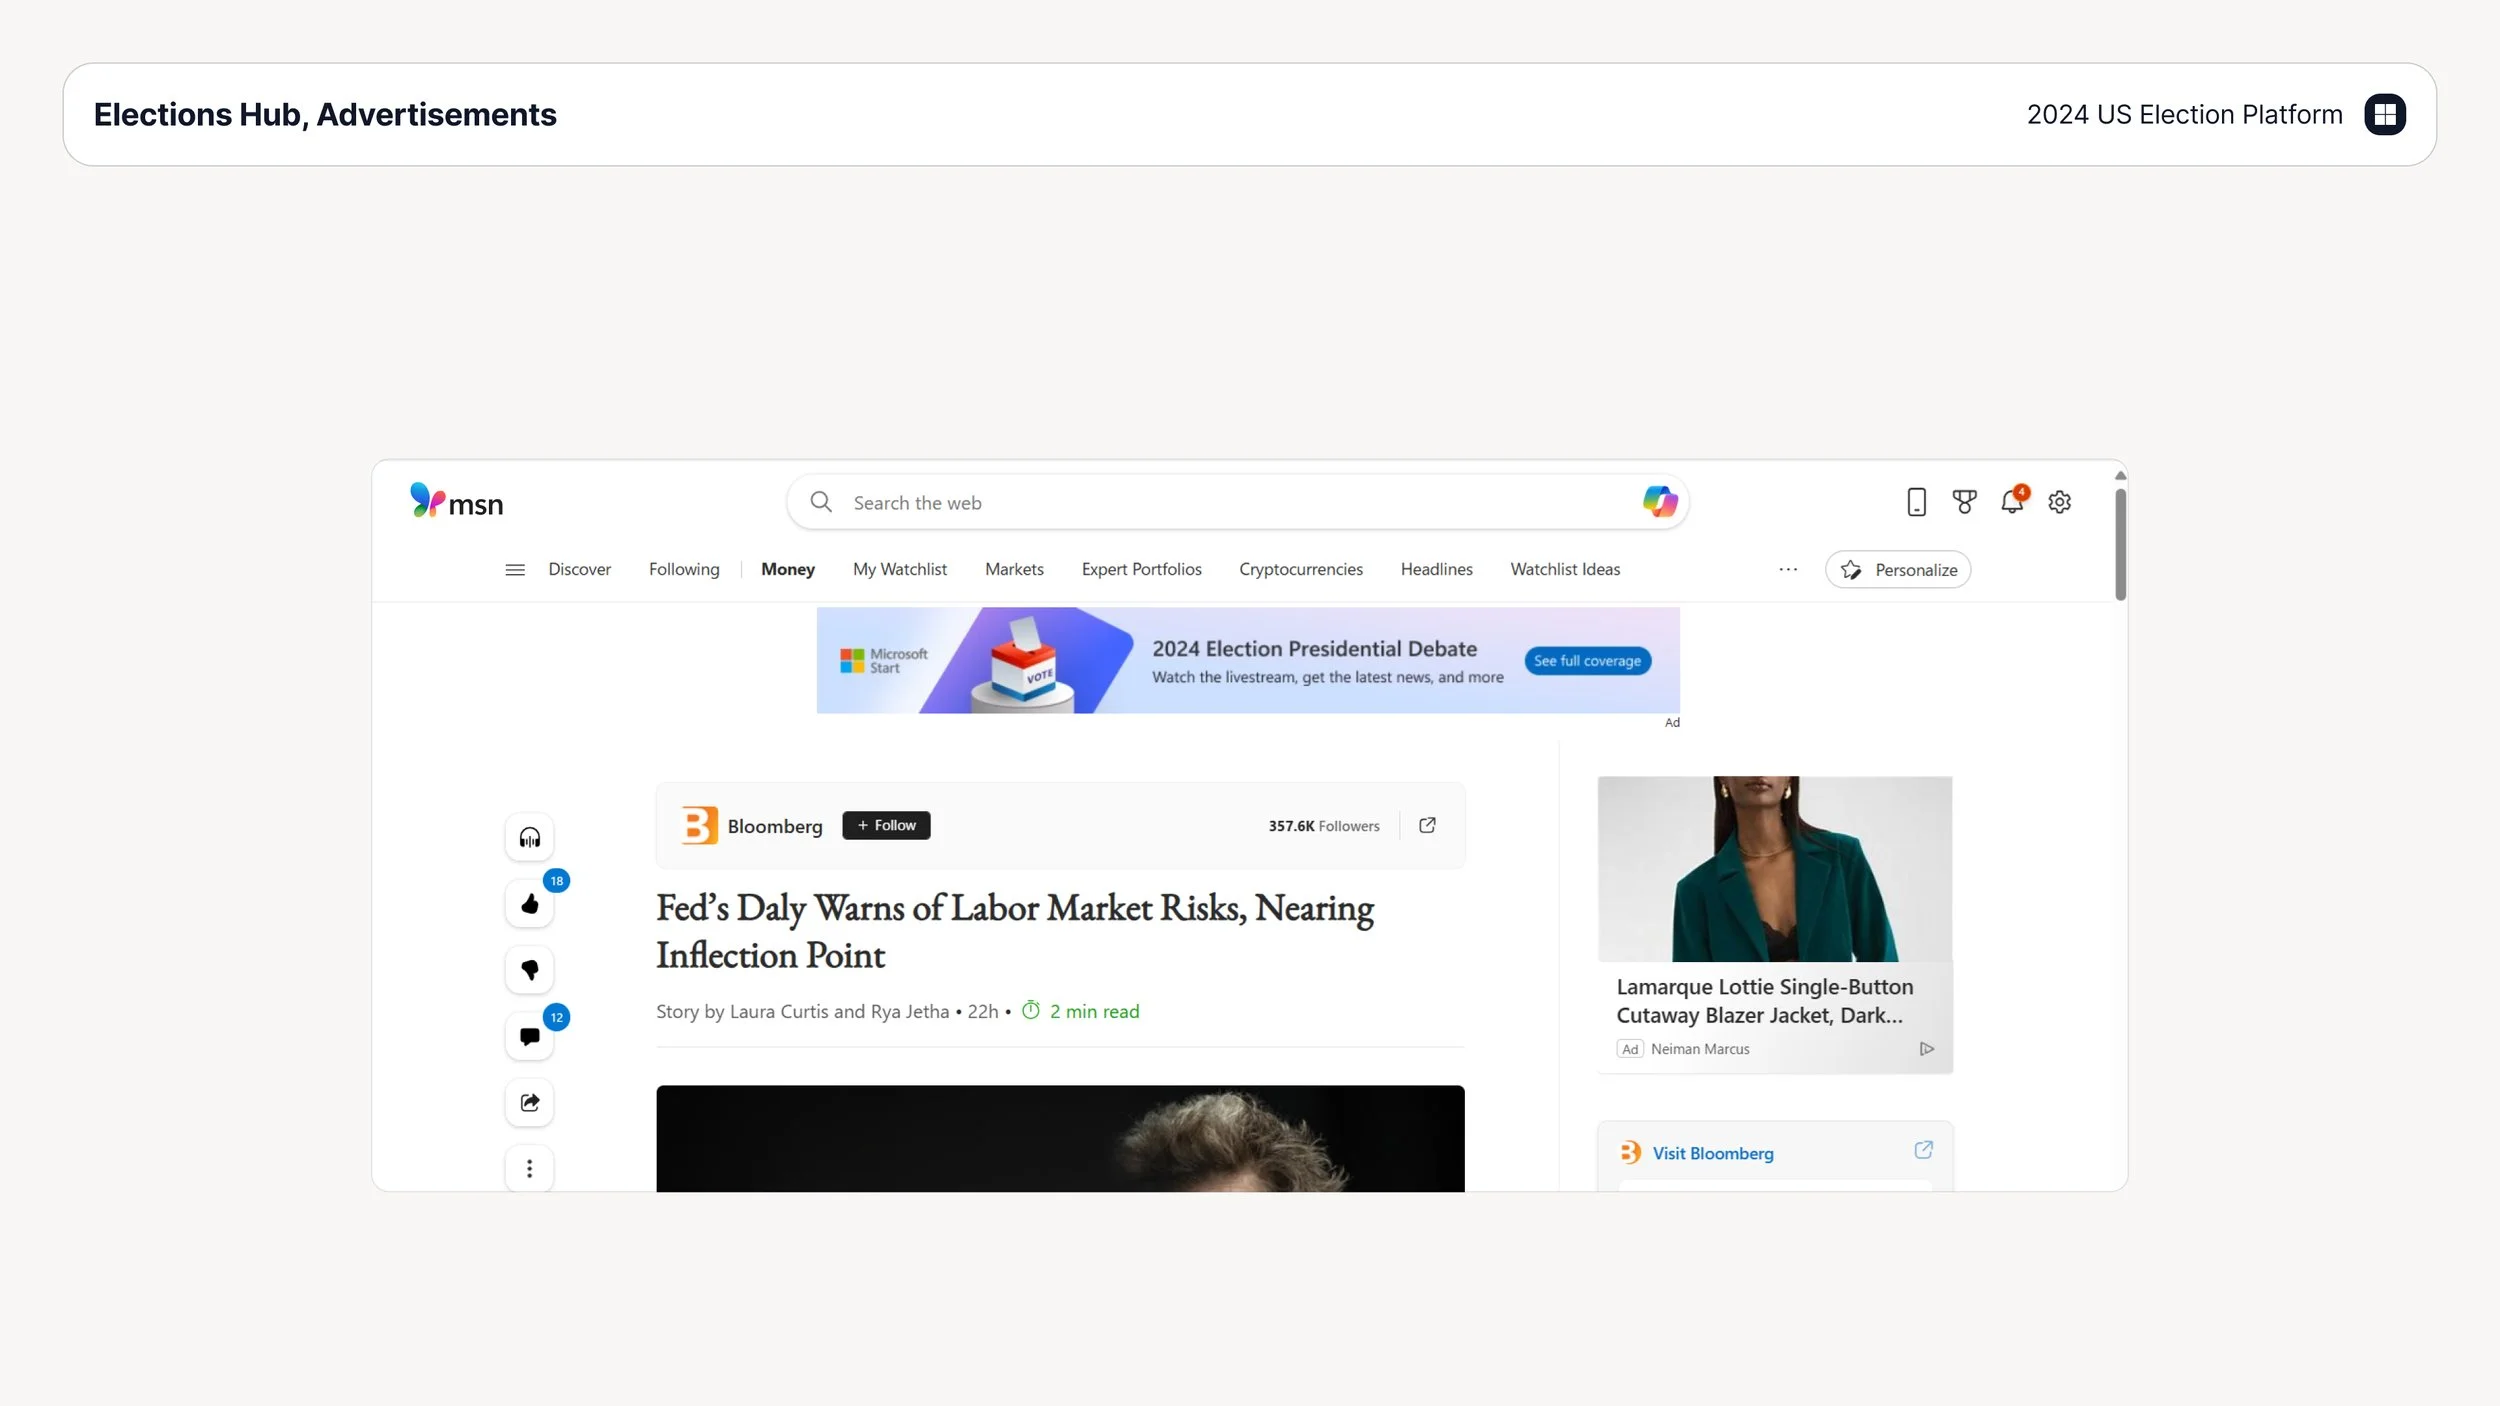Open the notifications bell icon
The width and height of the screenshot is (2500, 1406).
pos(2011,502)
